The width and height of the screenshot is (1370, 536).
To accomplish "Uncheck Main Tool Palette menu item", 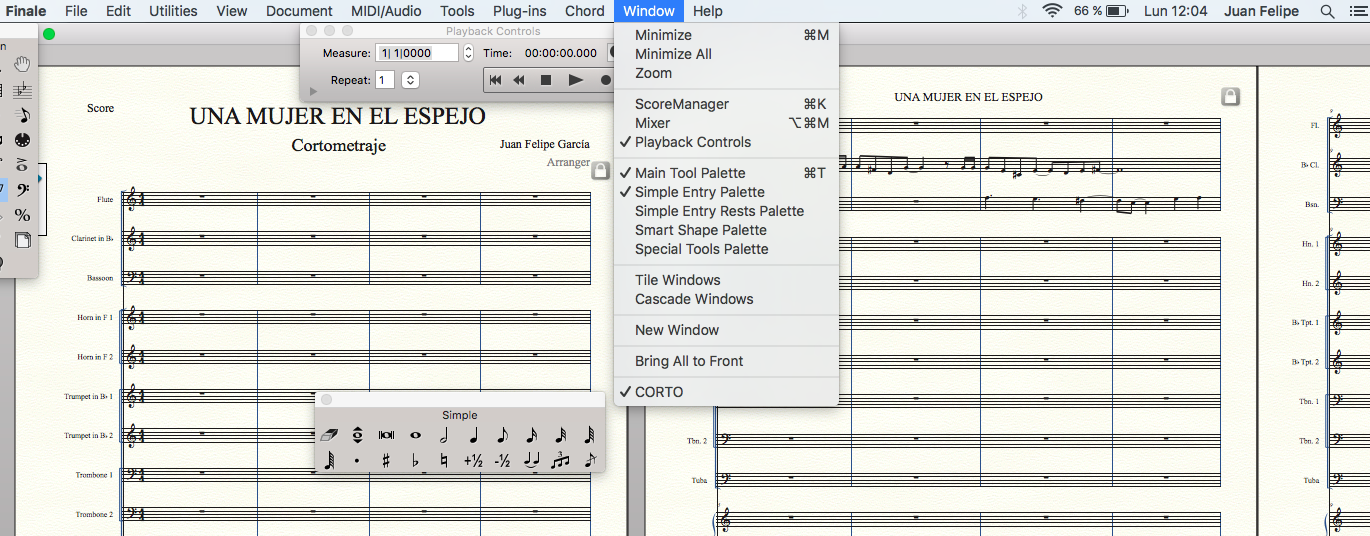I will click(x=689, y=173).
